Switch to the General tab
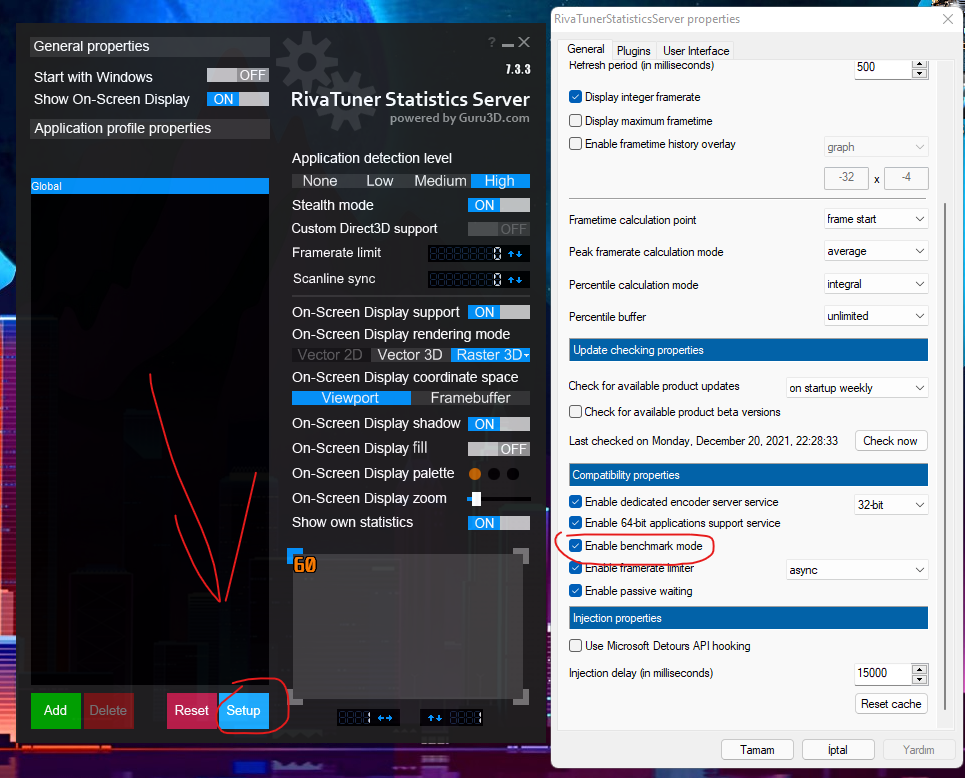965x778 pixels. click(x=585, y=49)
